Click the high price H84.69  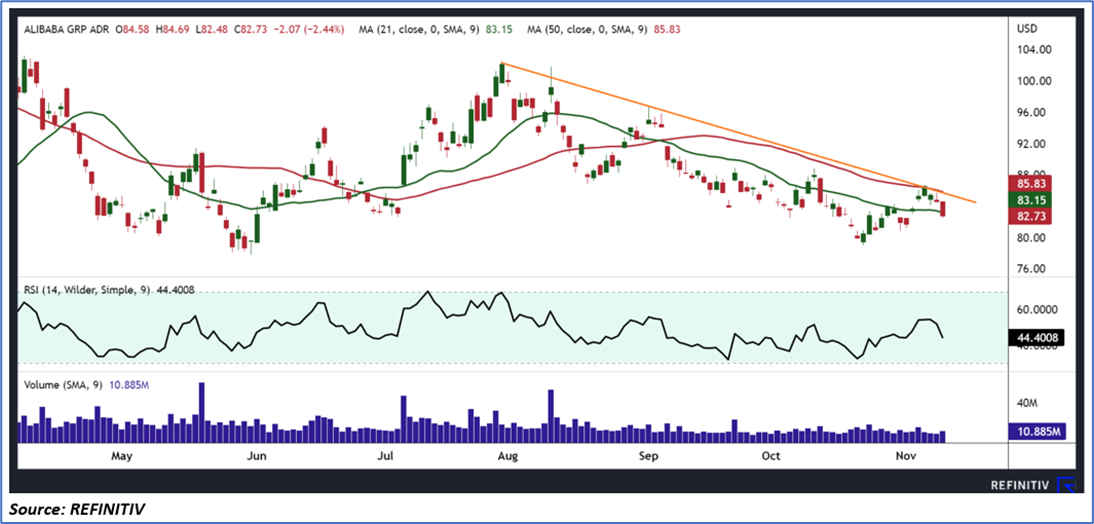click(x=172, y=30)
